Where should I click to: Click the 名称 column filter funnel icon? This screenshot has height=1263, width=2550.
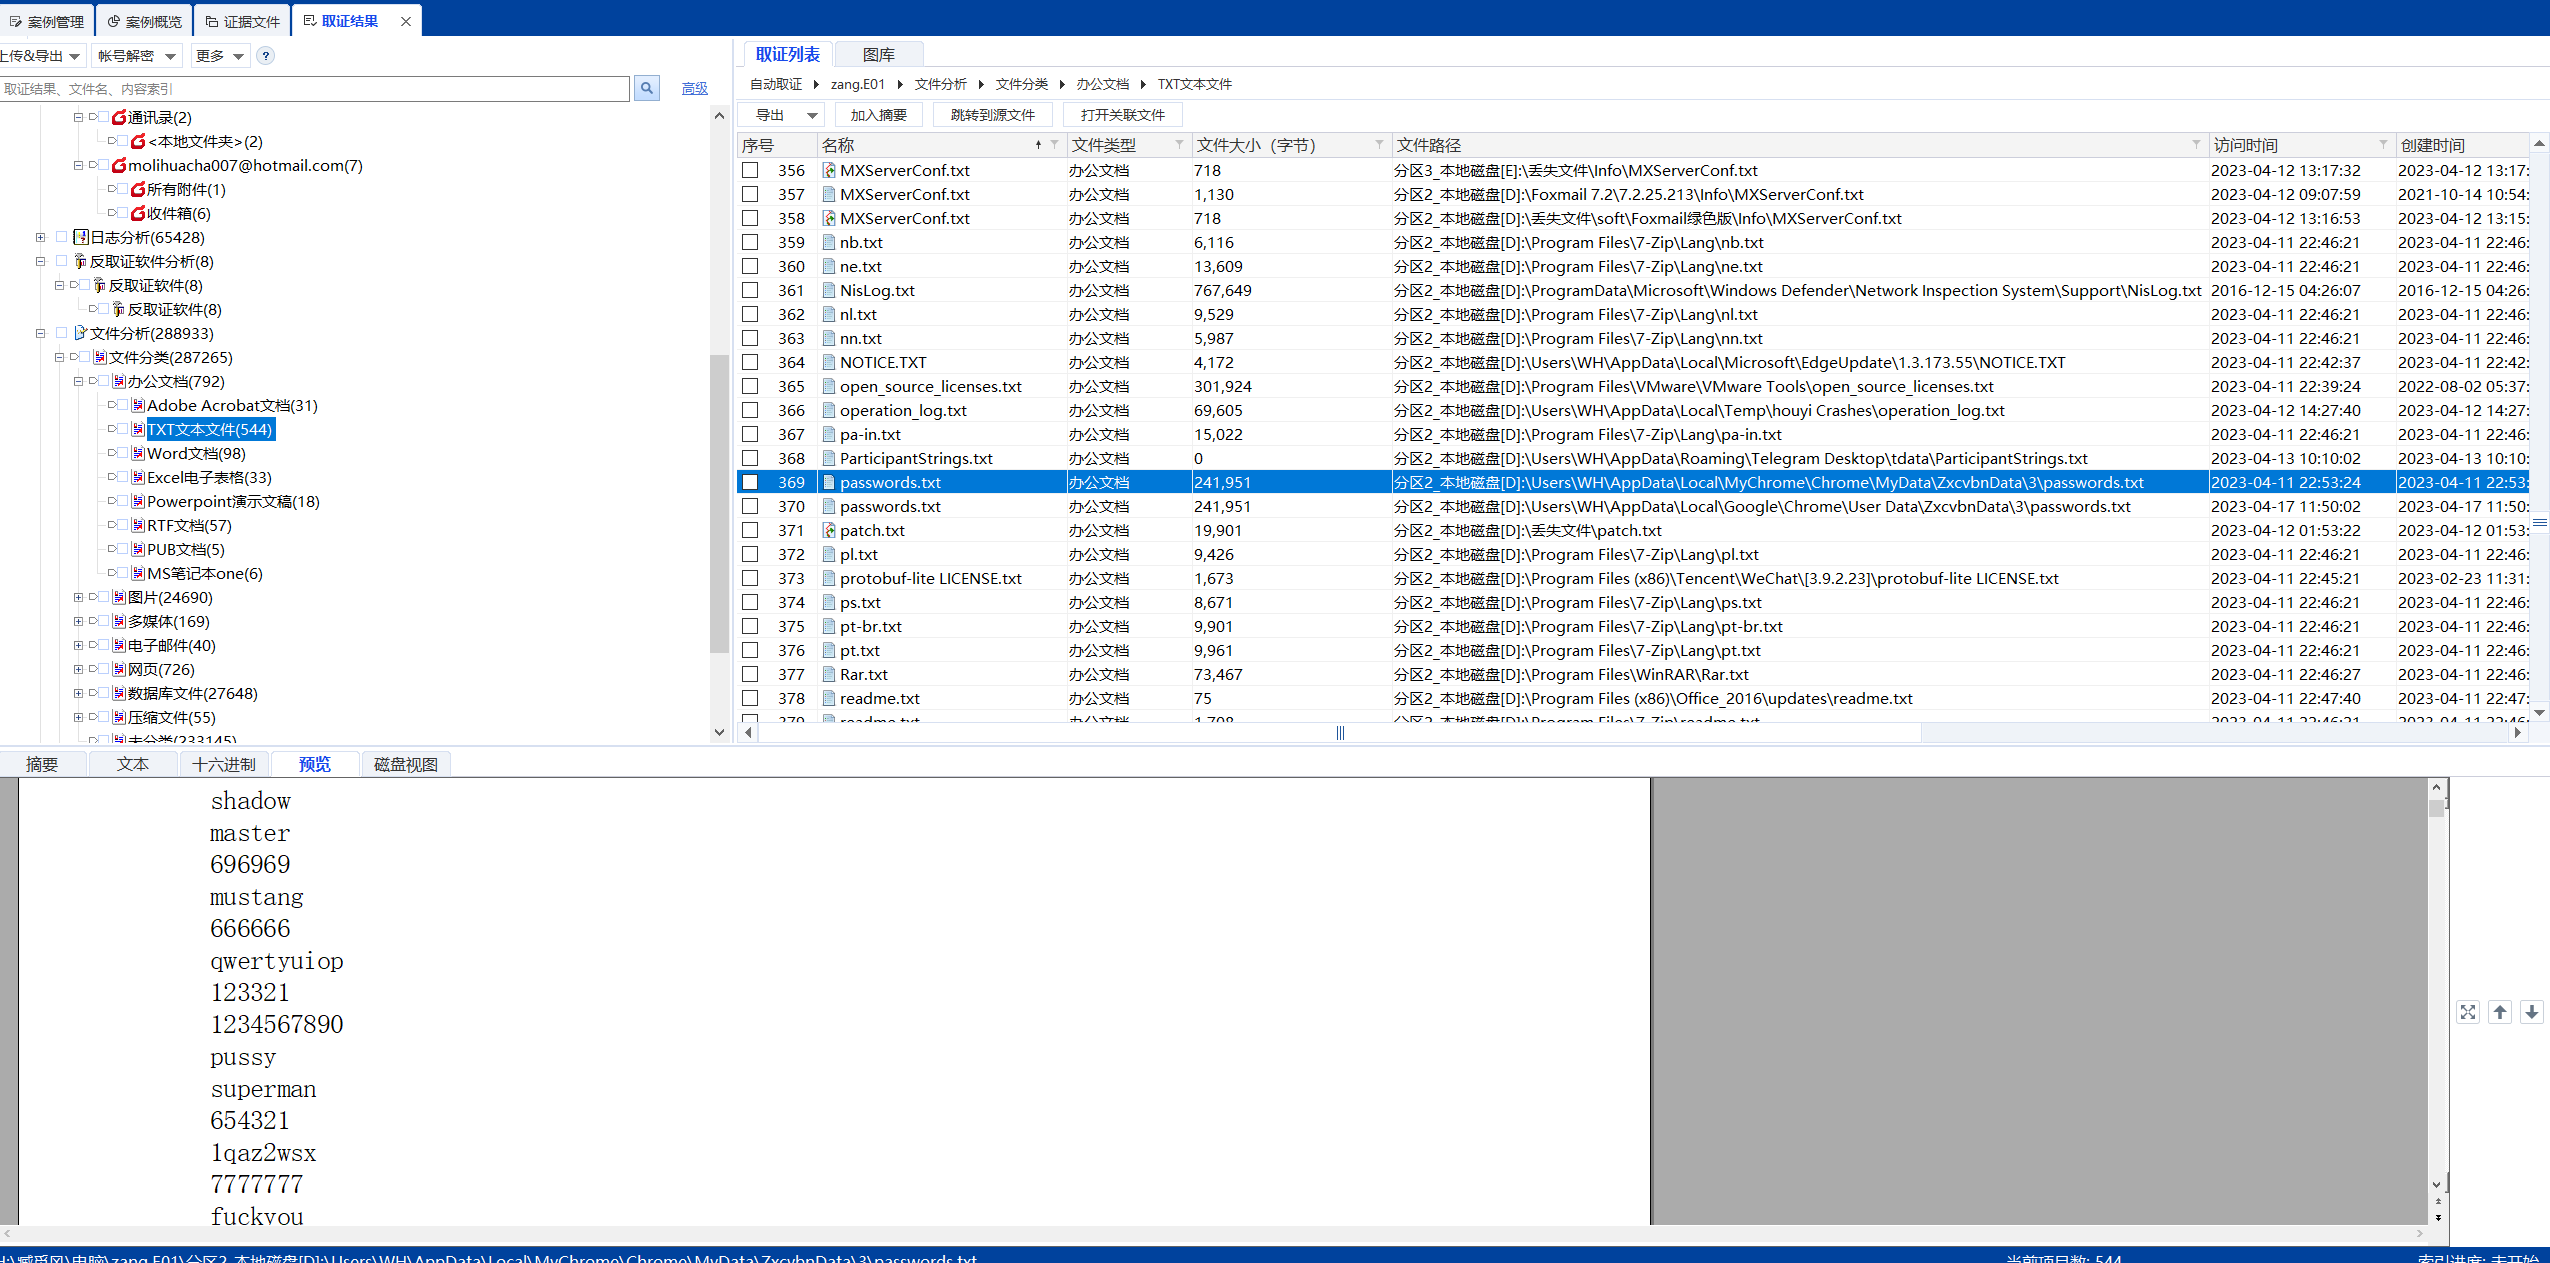point(1054,145)
